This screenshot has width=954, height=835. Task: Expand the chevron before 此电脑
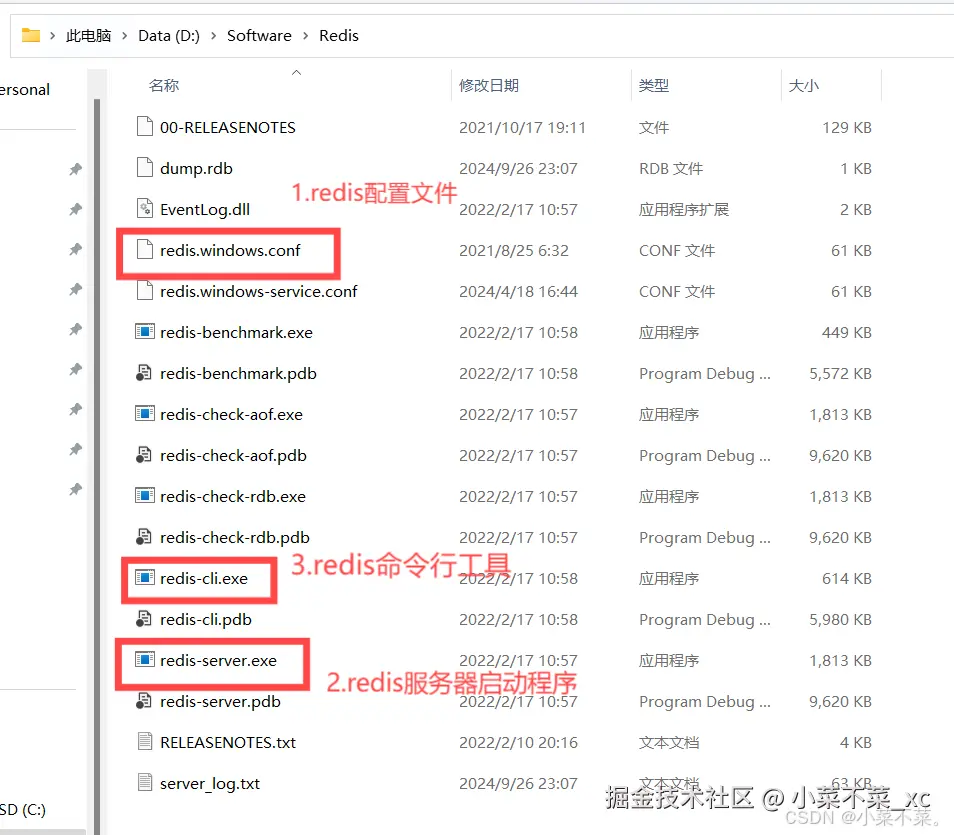(53, 36)
